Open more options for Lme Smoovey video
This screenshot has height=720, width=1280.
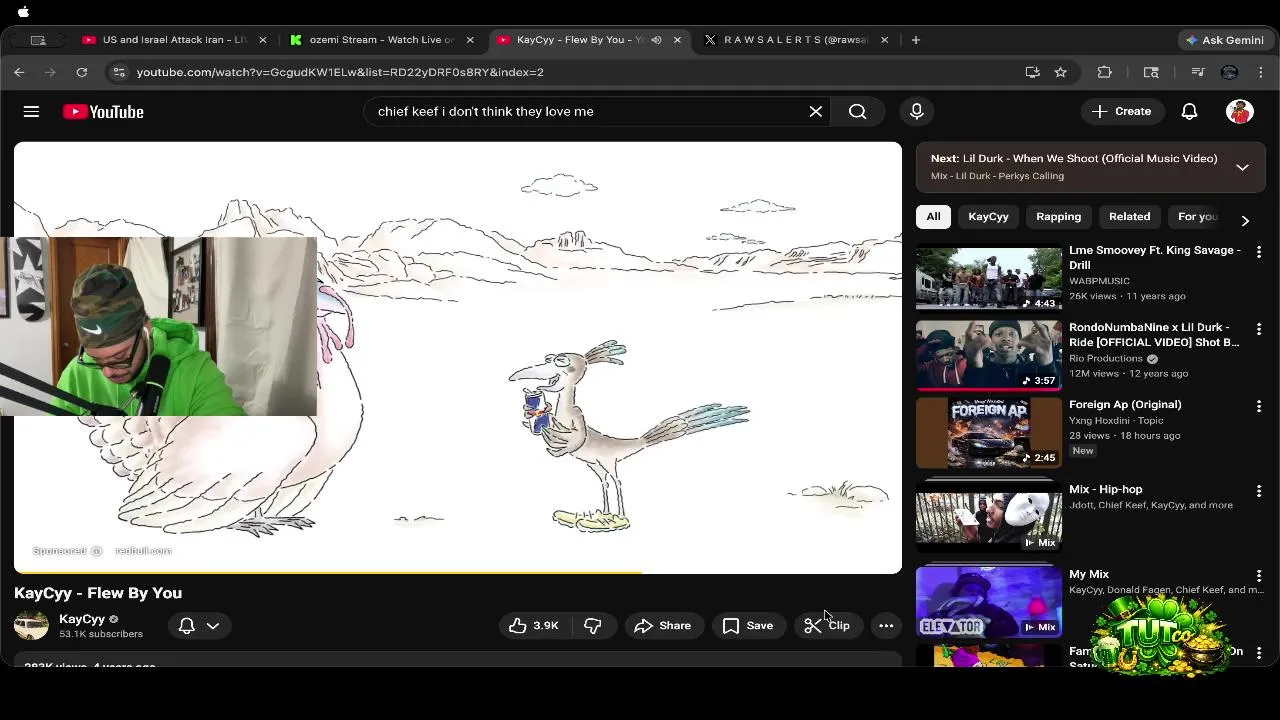(1259, 252)
